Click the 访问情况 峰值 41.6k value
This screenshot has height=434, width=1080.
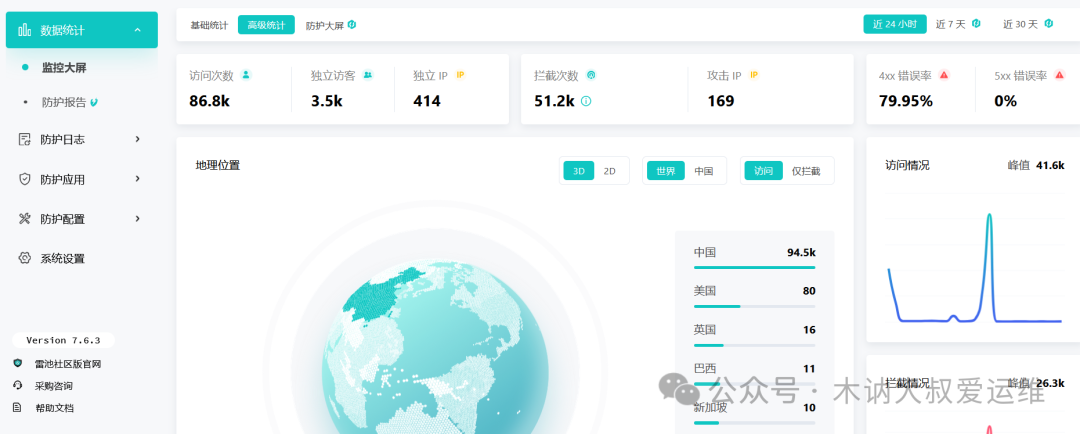1050,165
